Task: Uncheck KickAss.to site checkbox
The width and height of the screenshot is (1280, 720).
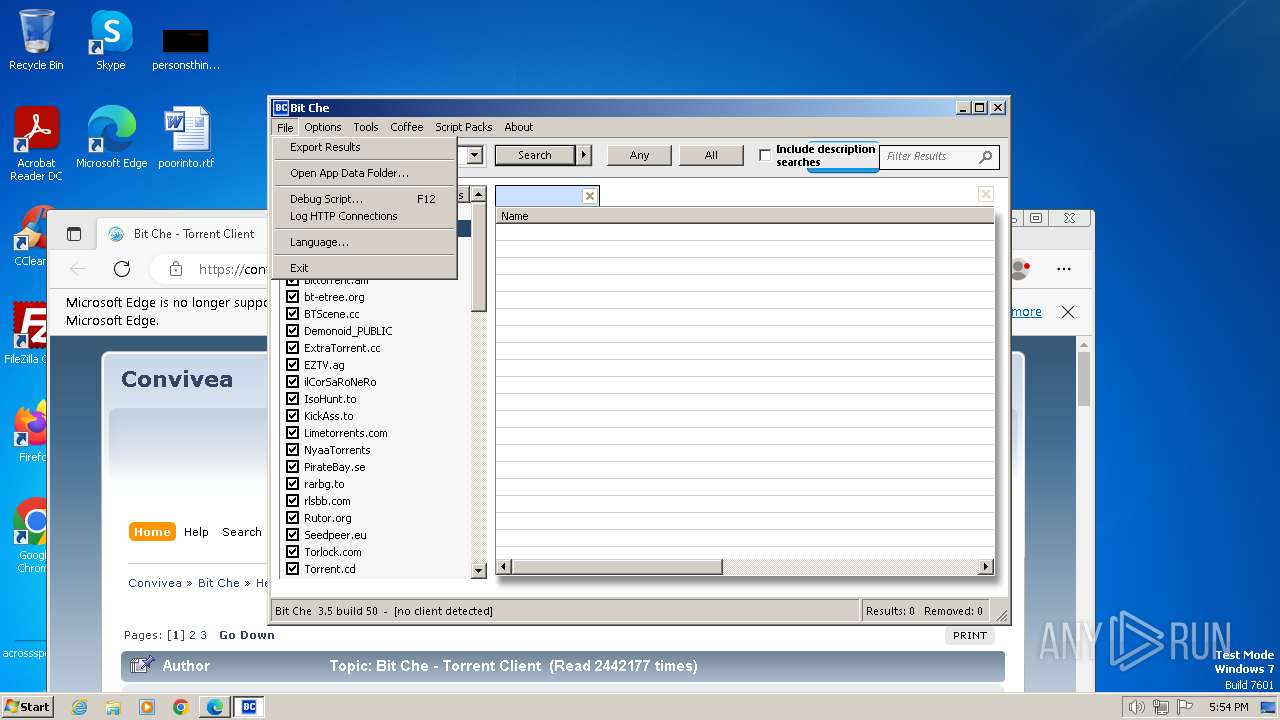Action: pos(293,416)
